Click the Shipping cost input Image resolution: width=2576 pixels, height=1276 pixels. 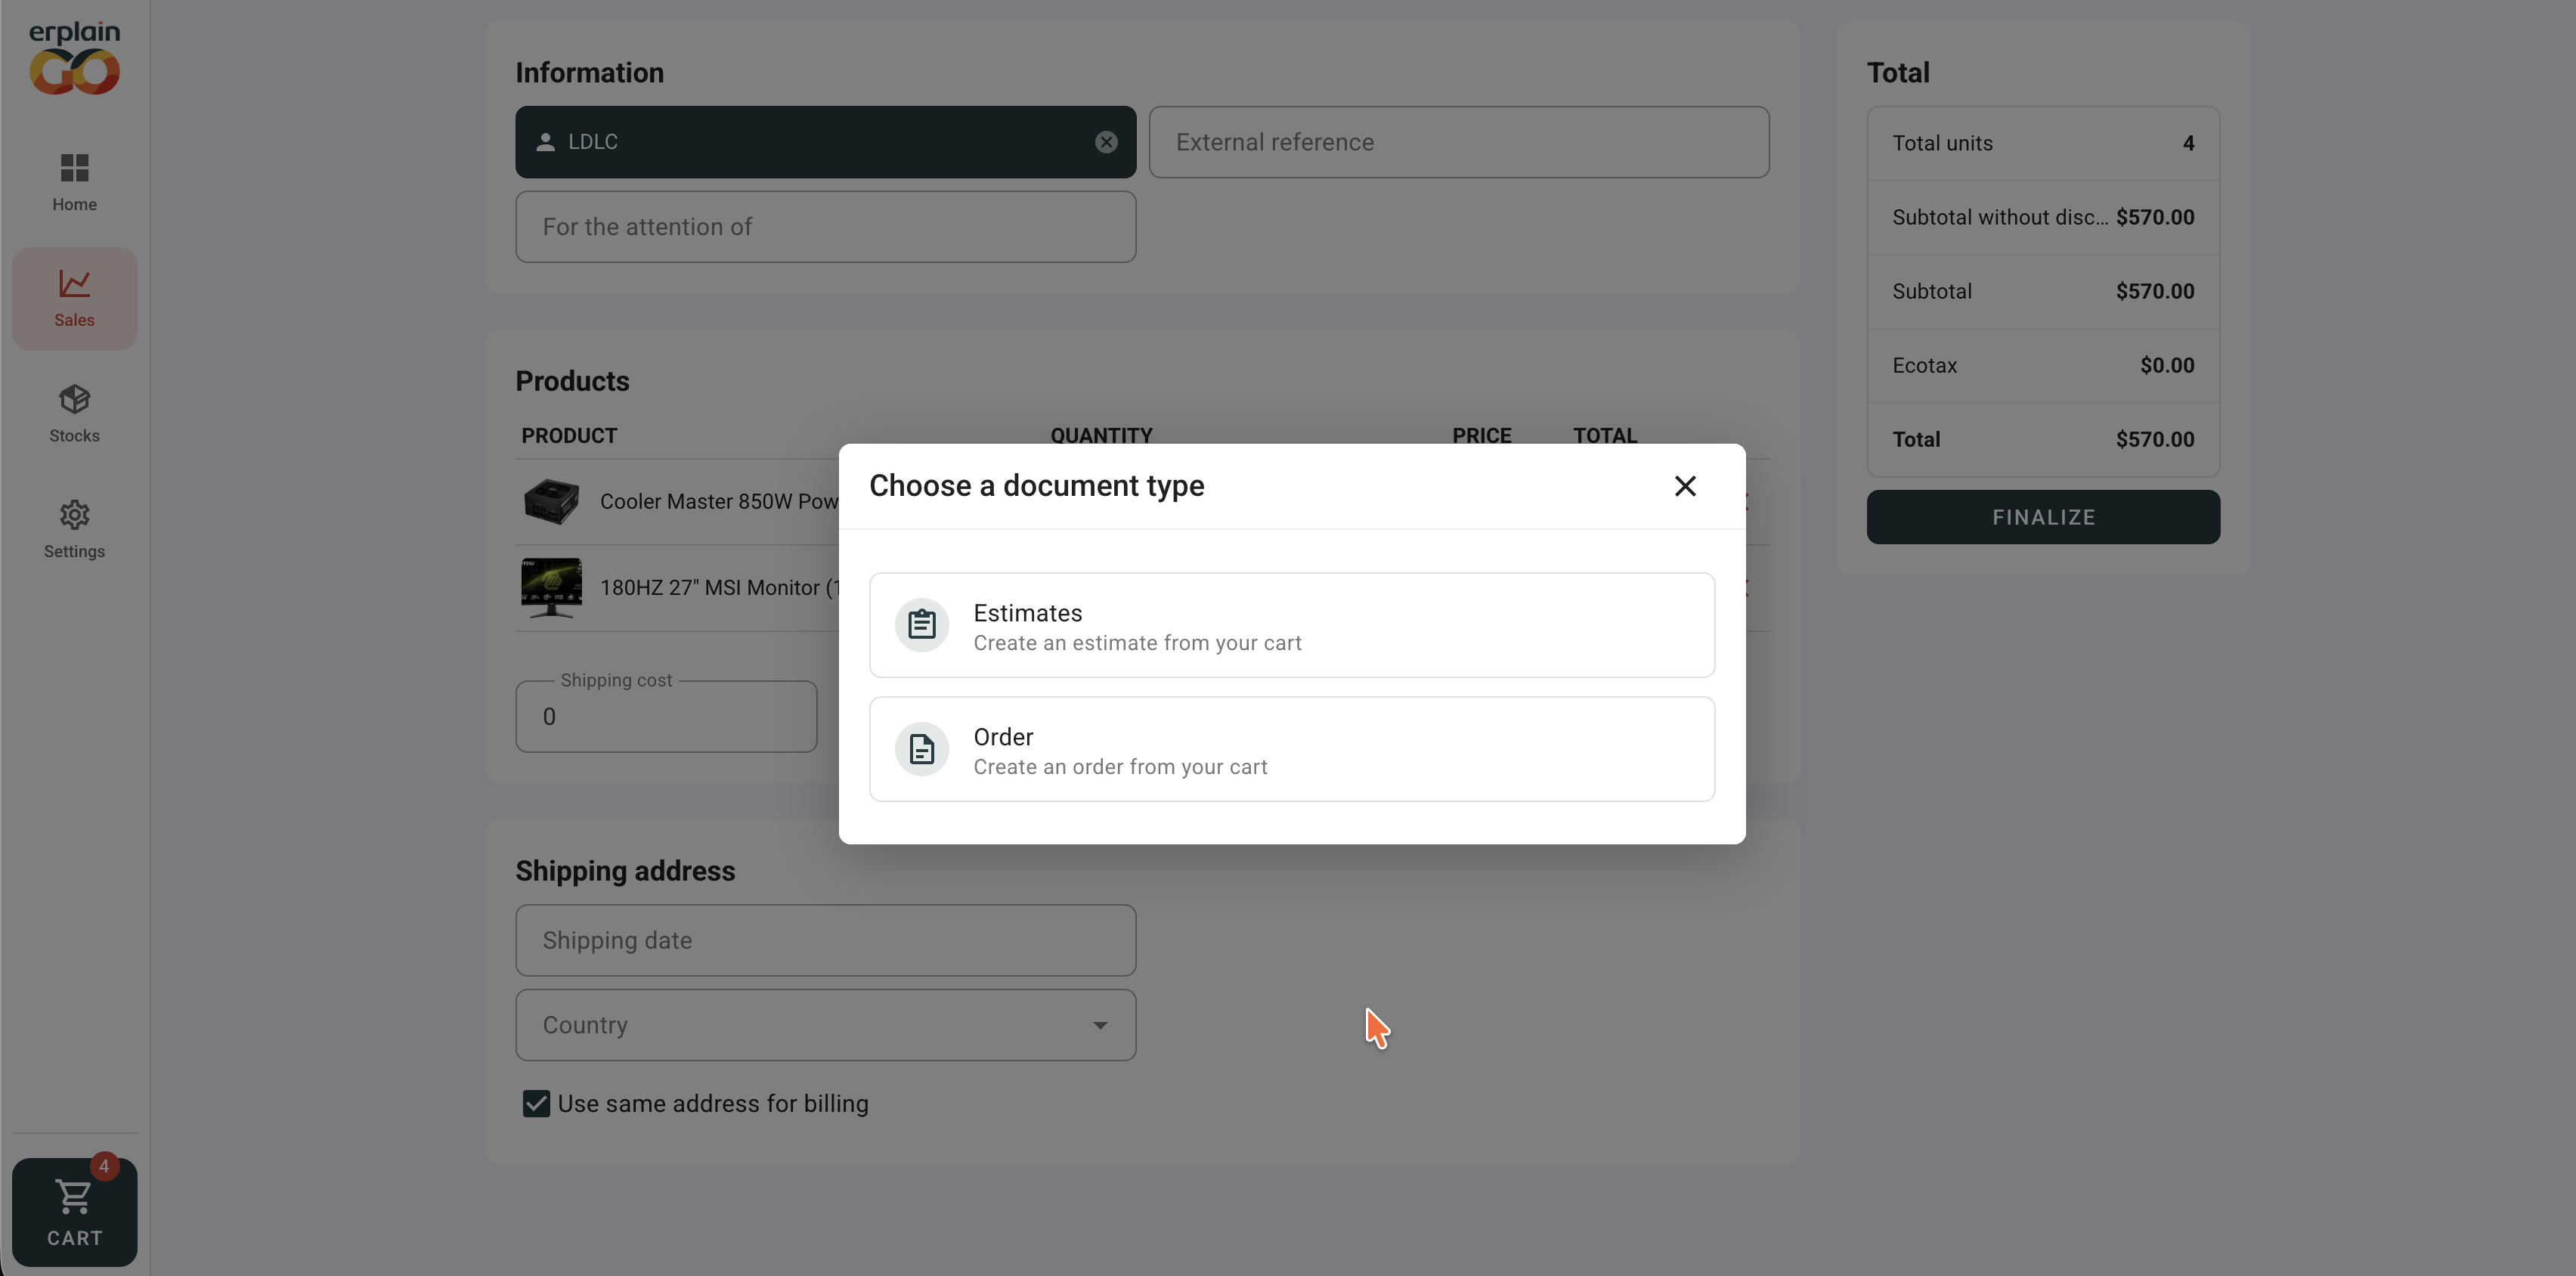(x=666, y=717)
